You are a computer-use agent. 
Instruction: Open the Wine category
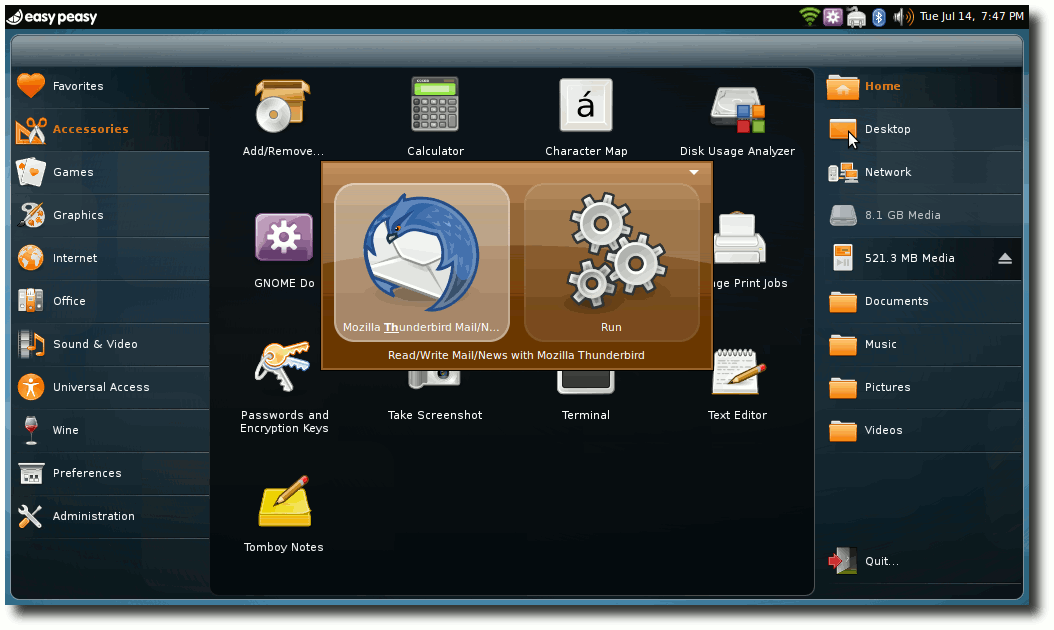pyautogui.click(x=111, y=430)
